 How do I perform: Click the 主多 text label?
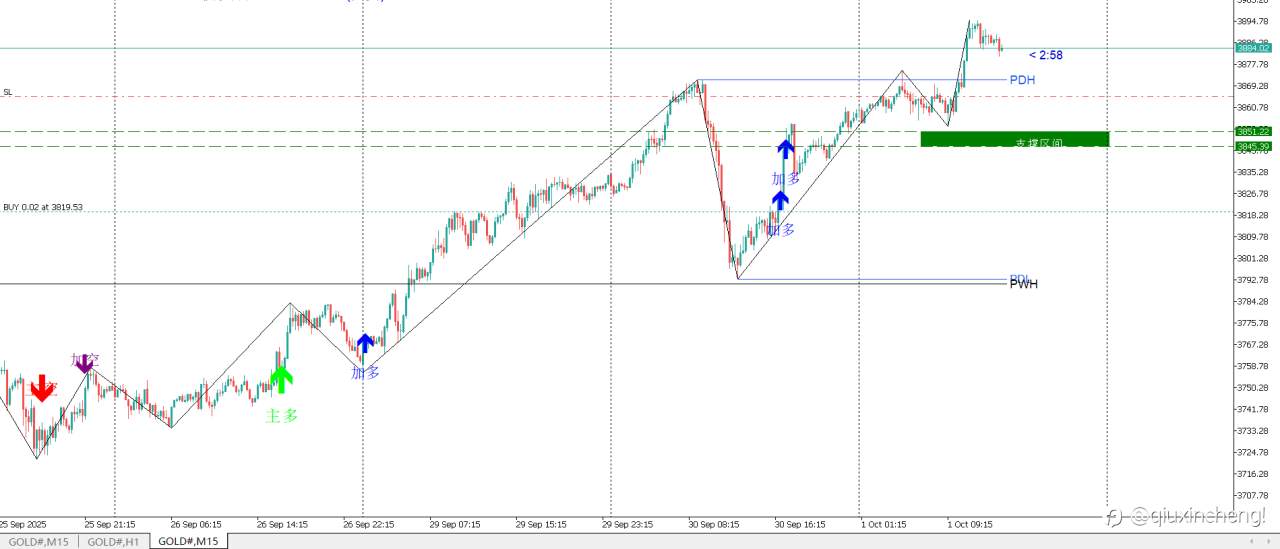[x=281, y=415]
